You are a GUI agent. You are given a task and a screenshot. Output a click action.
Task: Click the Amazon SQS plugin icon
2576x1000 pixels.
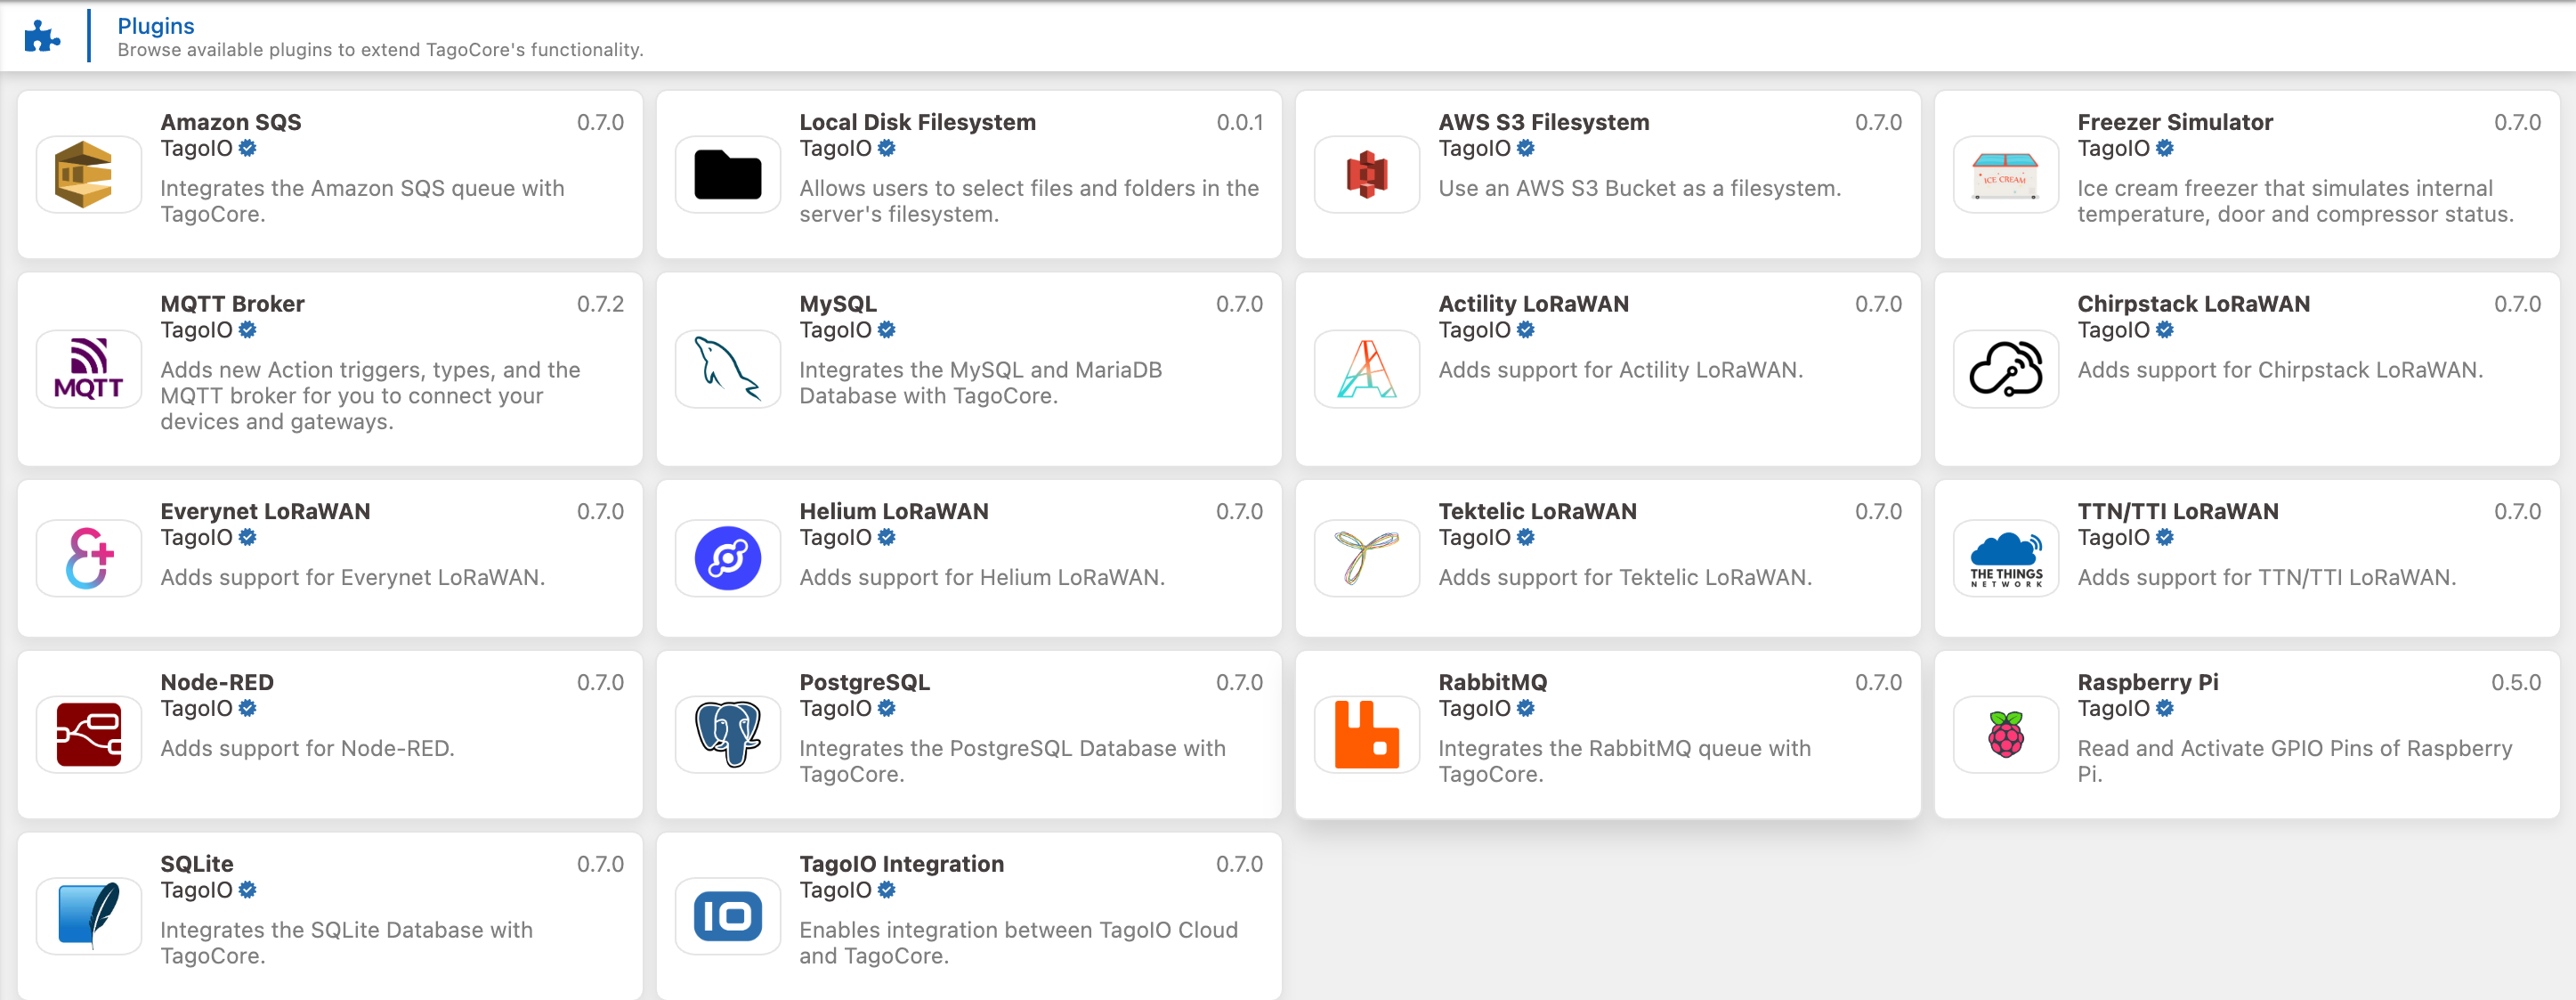pyautogui.click(x=88, y=175)
